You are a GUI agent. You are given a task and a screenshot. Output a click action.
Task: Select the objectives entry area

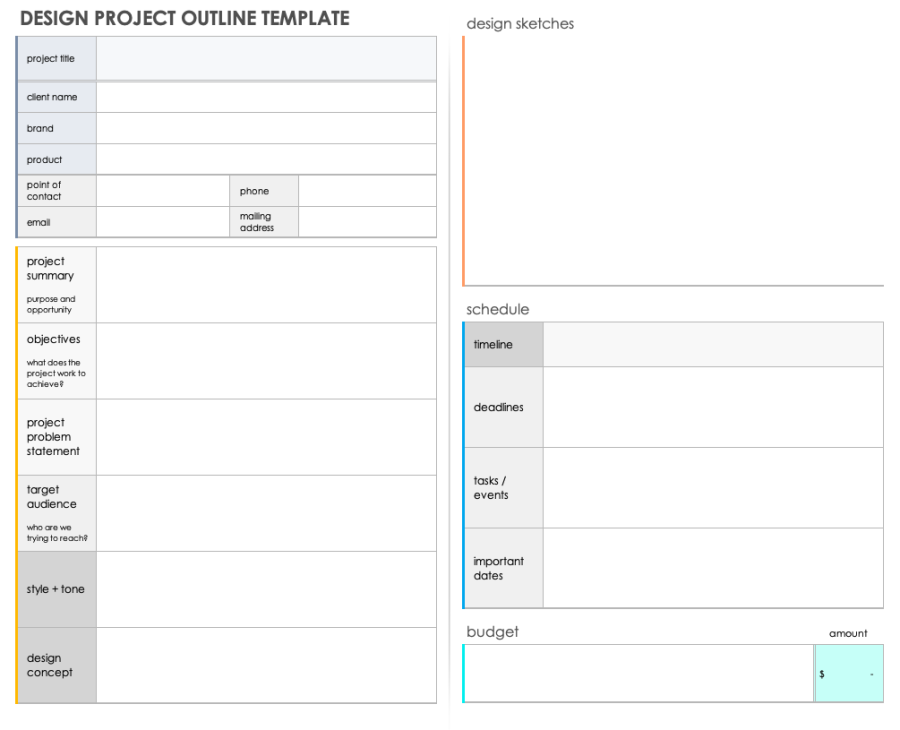click(265, 360)
